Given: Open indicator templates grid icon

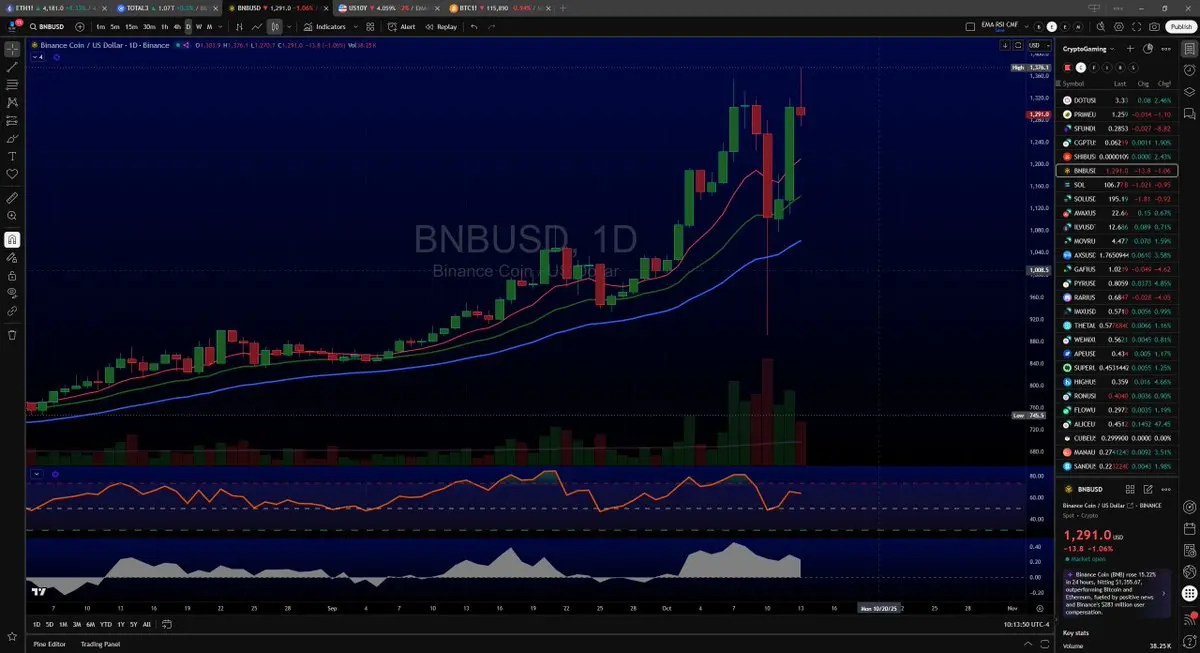Looking at the screenshot, I should (x=370, y=27).
